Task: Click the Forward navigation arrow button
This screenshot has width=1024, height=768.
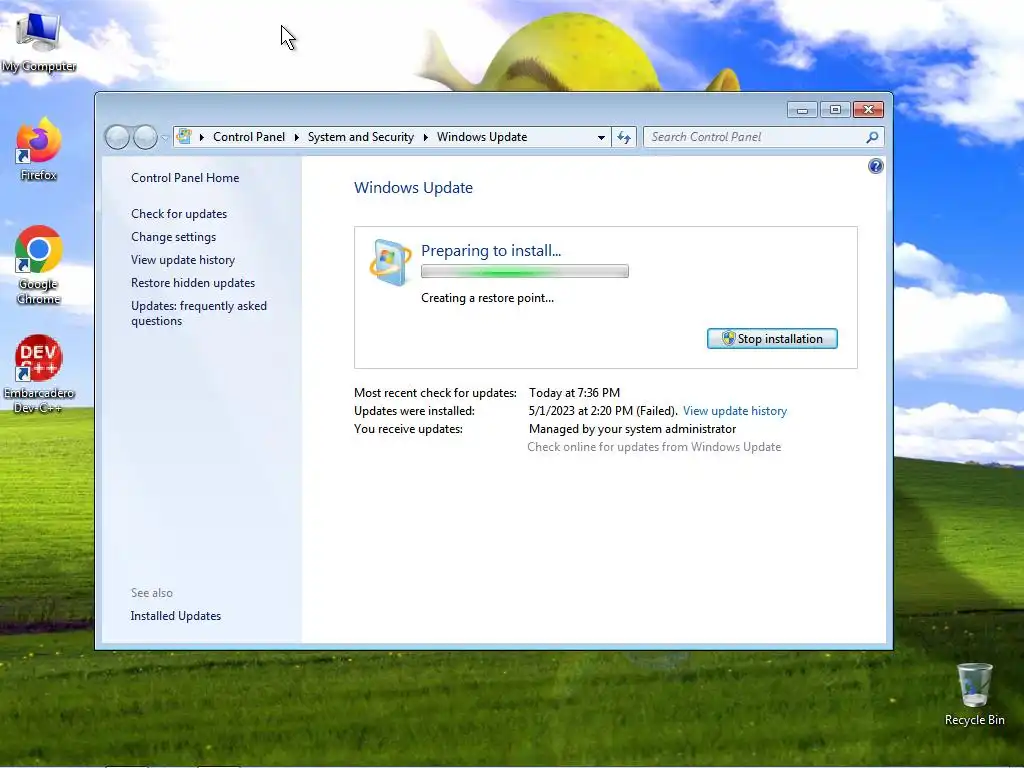Action: 145,137
